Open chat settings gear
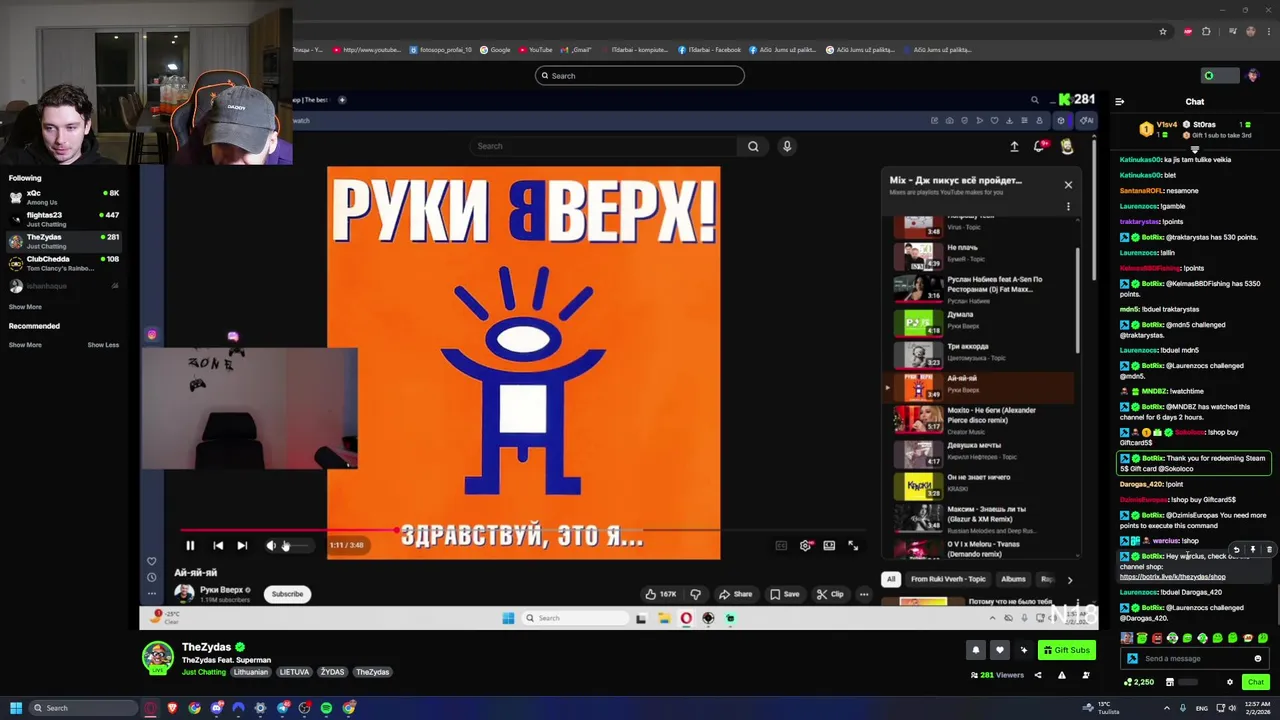The height and width of the screenshot is (720, 1280). (1230, 682)
